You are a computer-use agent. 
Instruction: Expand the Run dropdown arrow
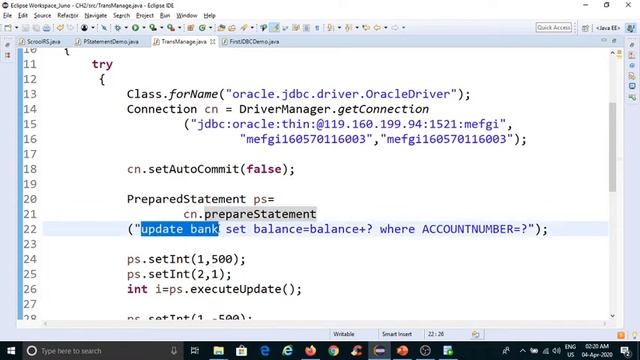point(144,28)
